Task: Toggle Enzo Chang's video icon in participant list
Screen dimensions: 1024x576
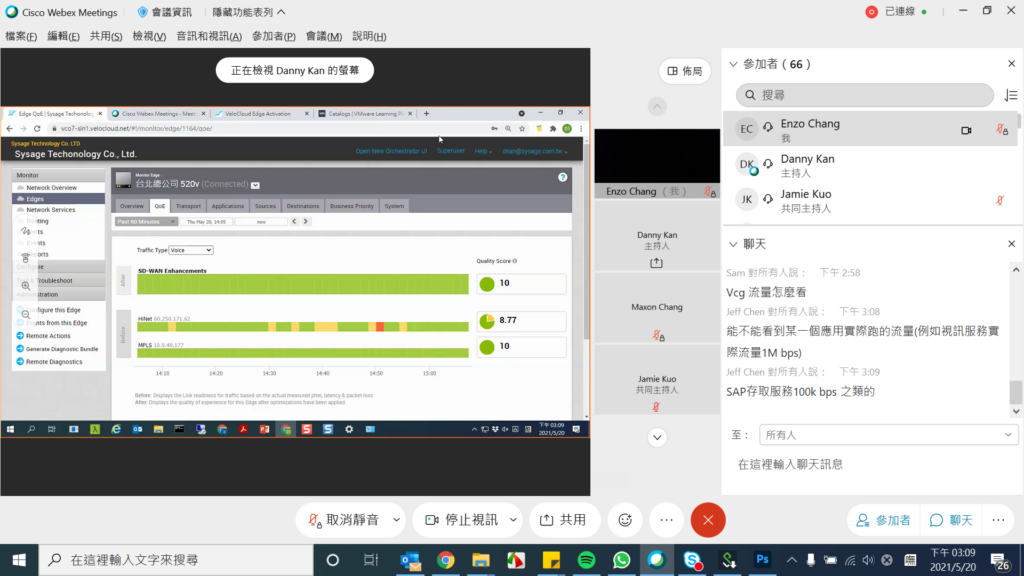Action: 967,131
